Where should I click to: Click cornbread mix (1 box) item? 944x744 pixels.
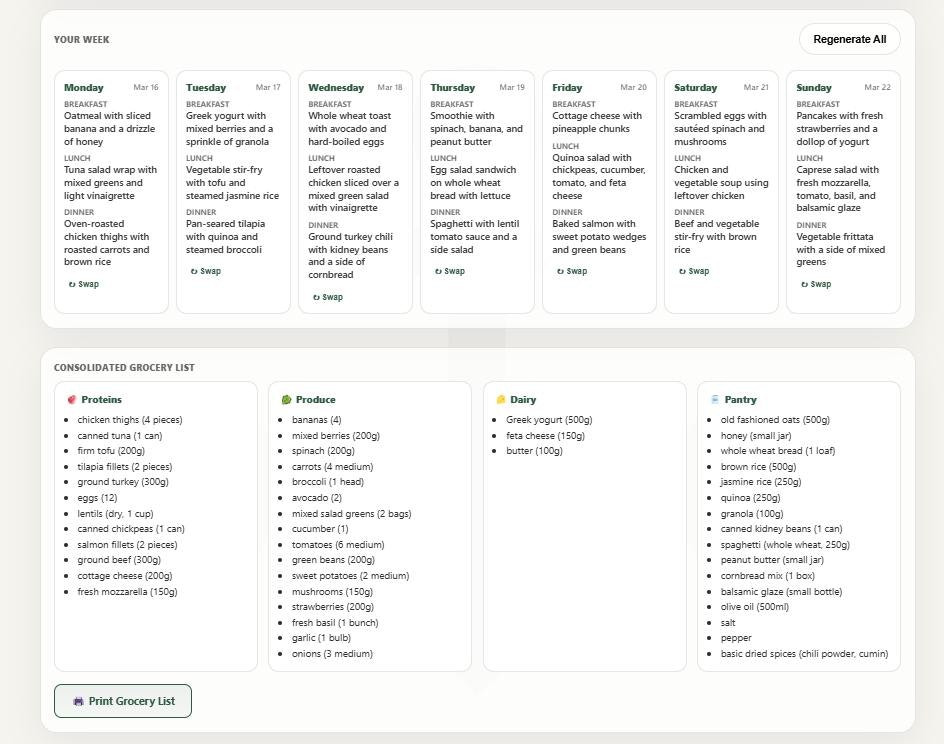768,576
